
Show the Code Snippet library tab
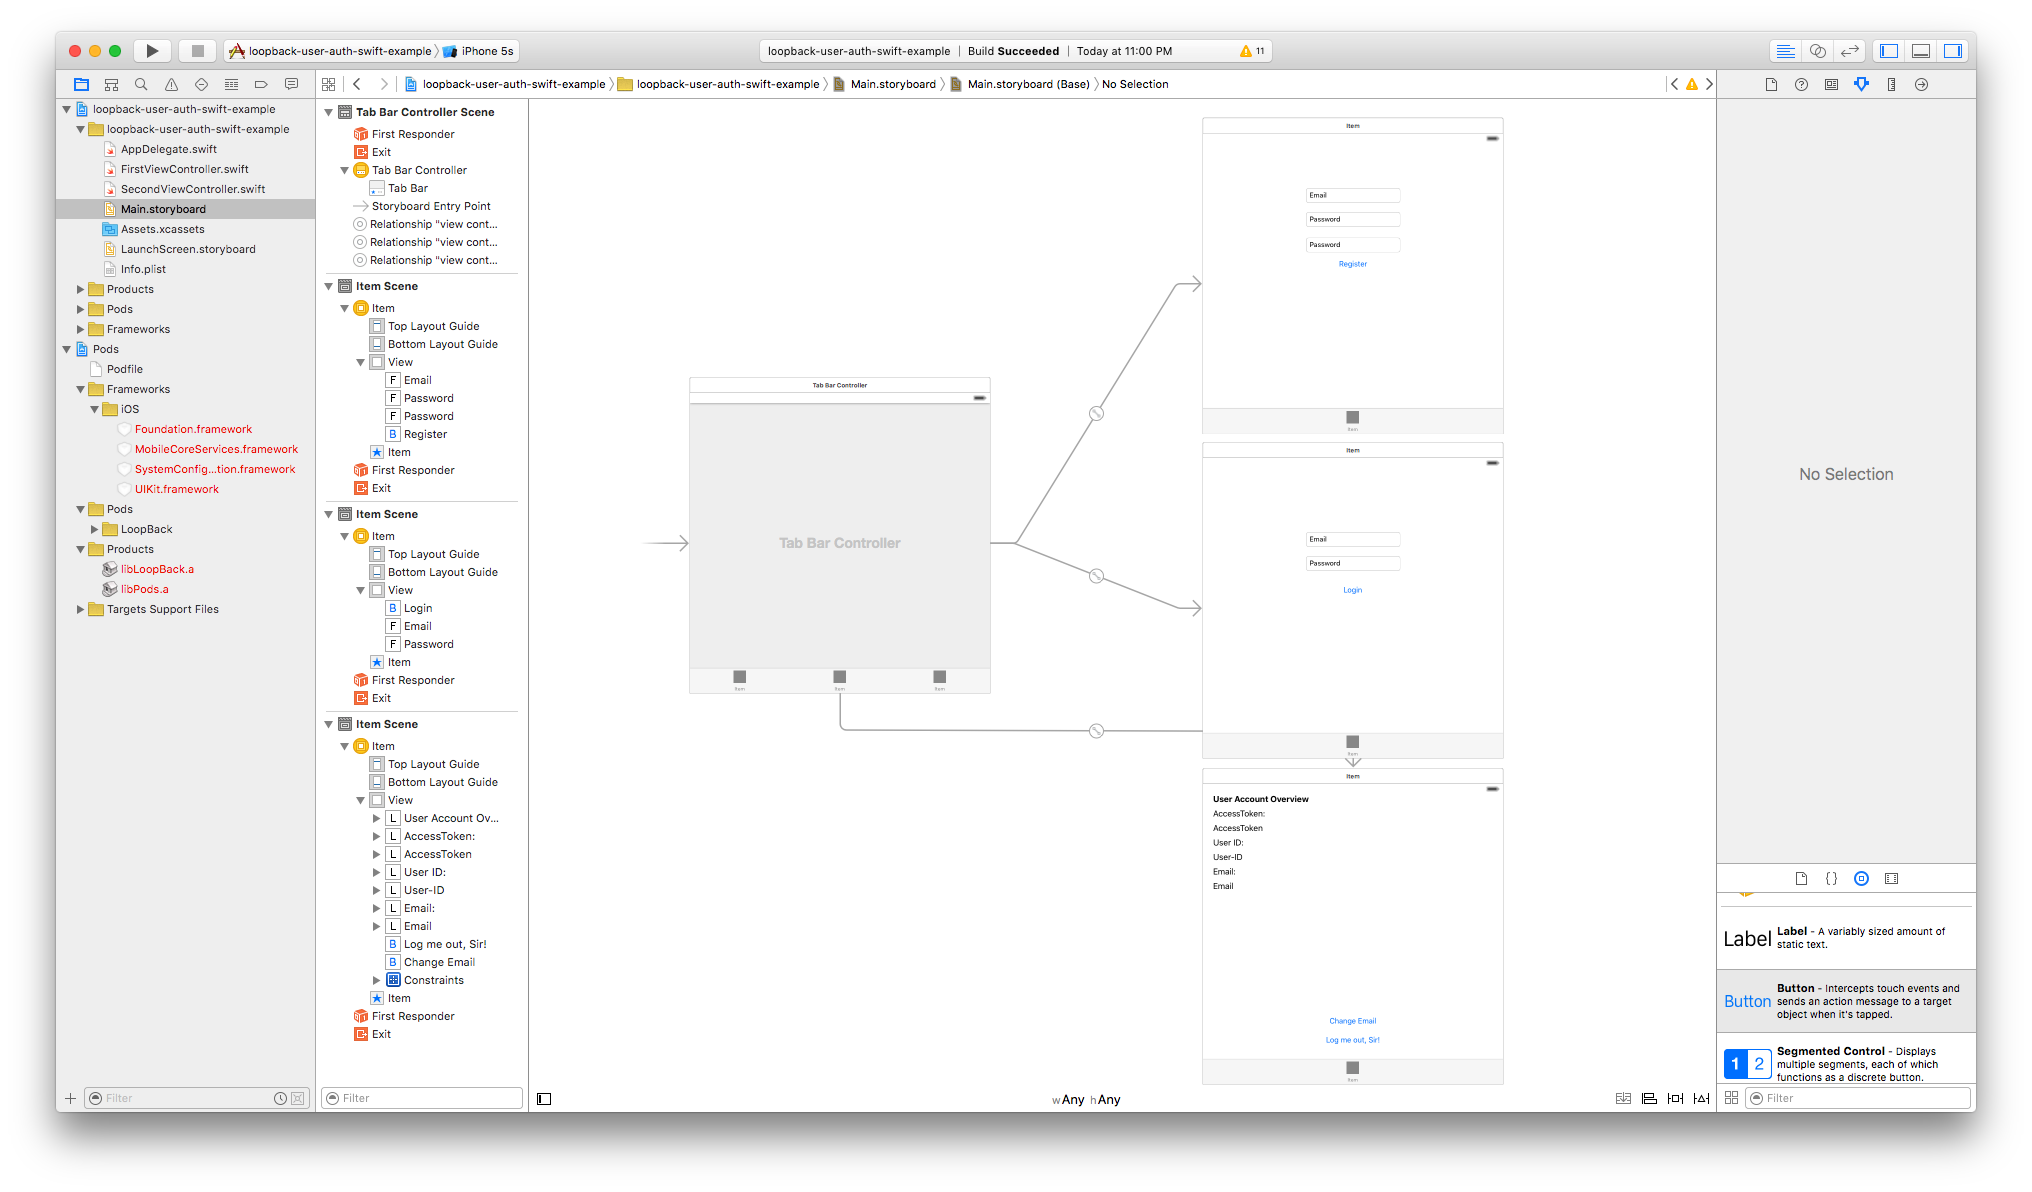pos(1831,879)
